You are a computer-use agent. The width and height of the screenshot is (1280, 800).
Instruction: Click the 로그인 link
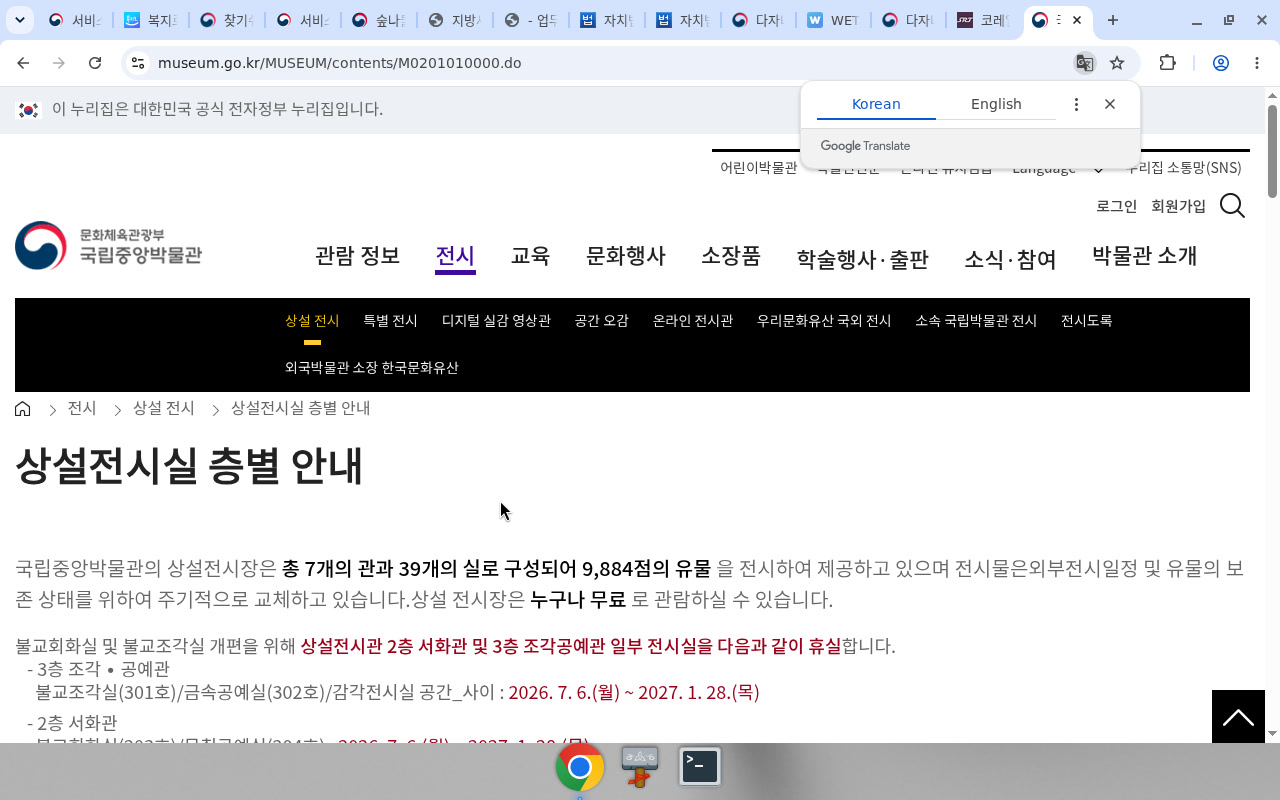1116,206
